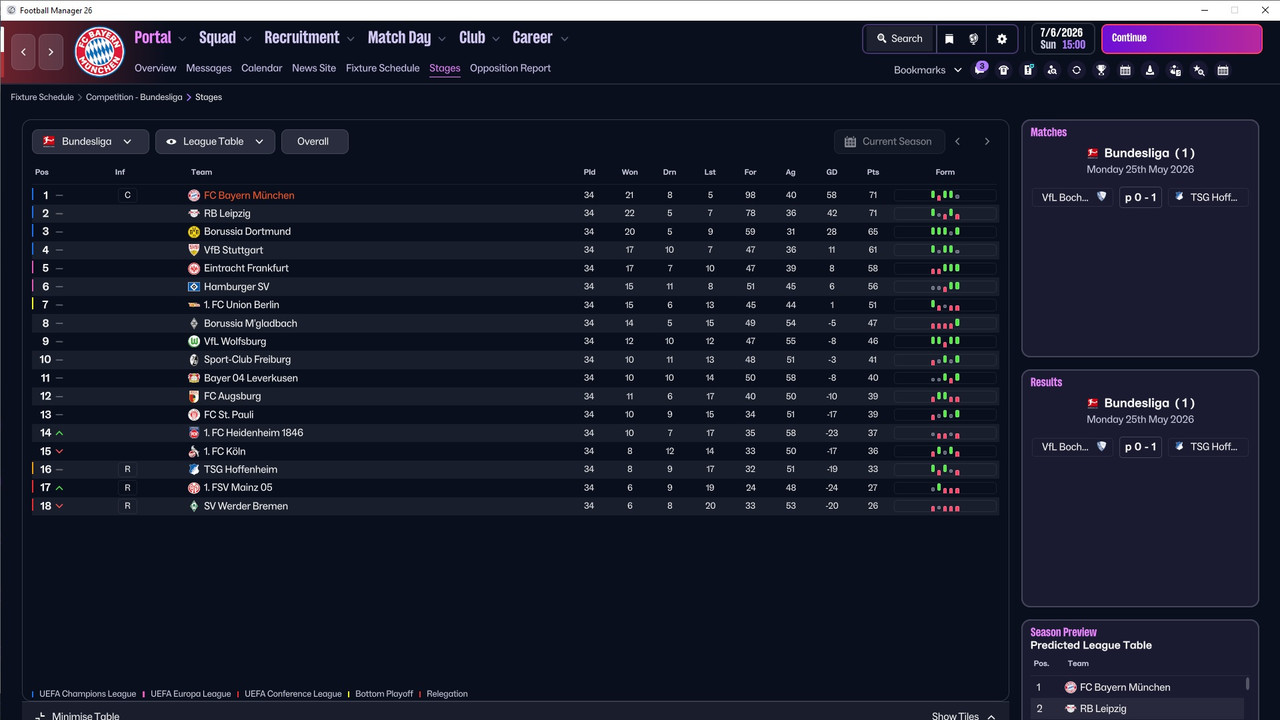This screenshot has width=1280, height=720.
Task: Toggle Show Tiles at the bottom right
Action: [964, 716]
